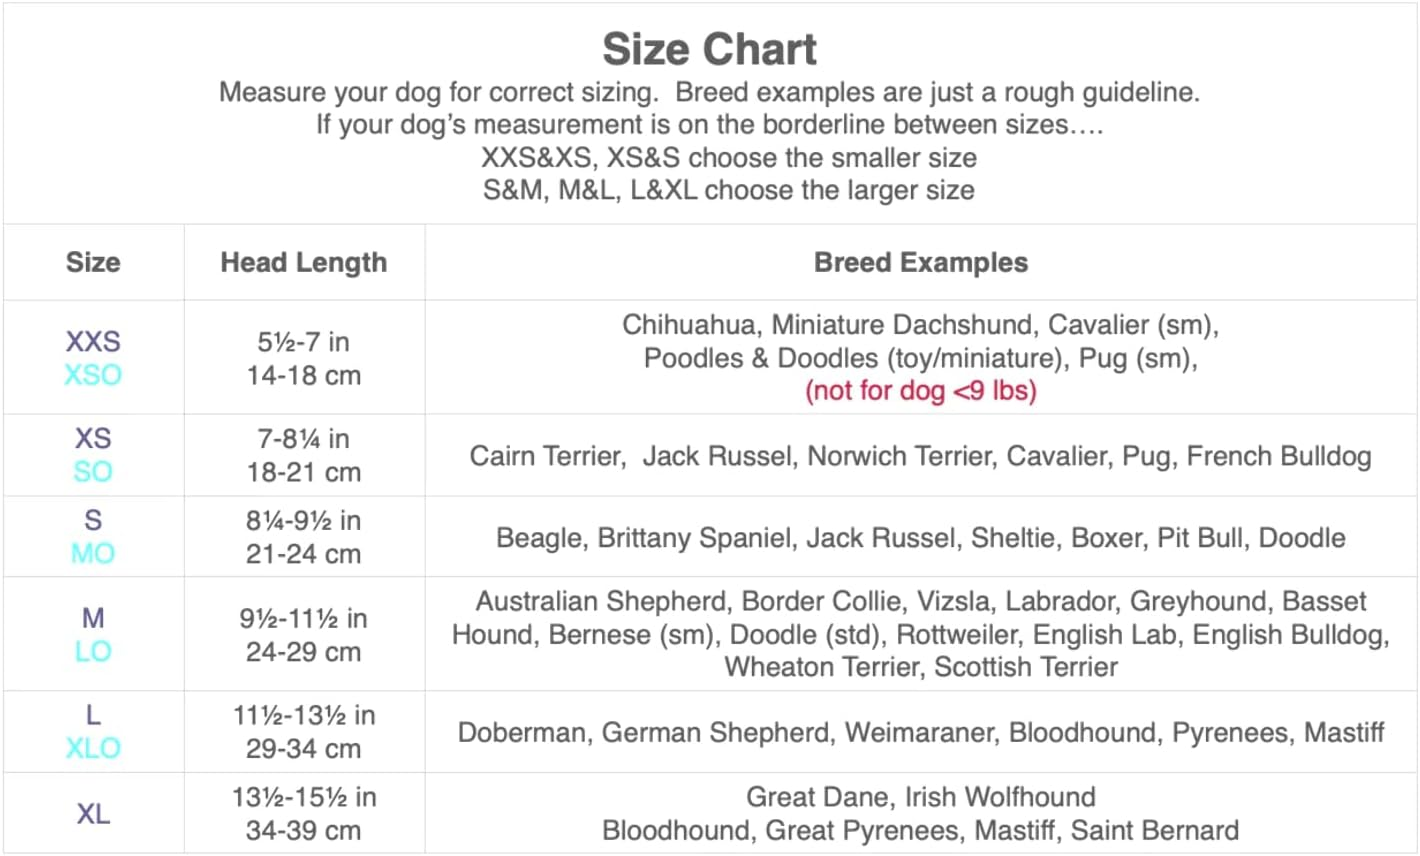
Task: Click the XL size label
Action: tap(93, 814)
